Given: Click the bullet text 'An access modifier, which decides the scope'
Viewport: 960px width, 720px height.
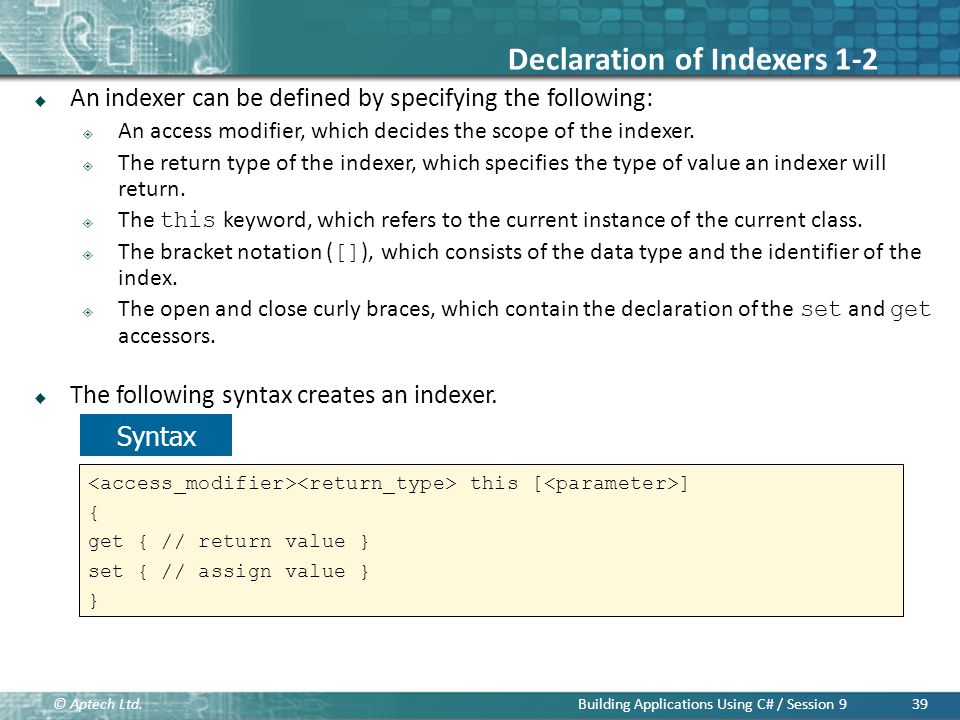Looking at the screenshot, I should [x=406, y=131].
